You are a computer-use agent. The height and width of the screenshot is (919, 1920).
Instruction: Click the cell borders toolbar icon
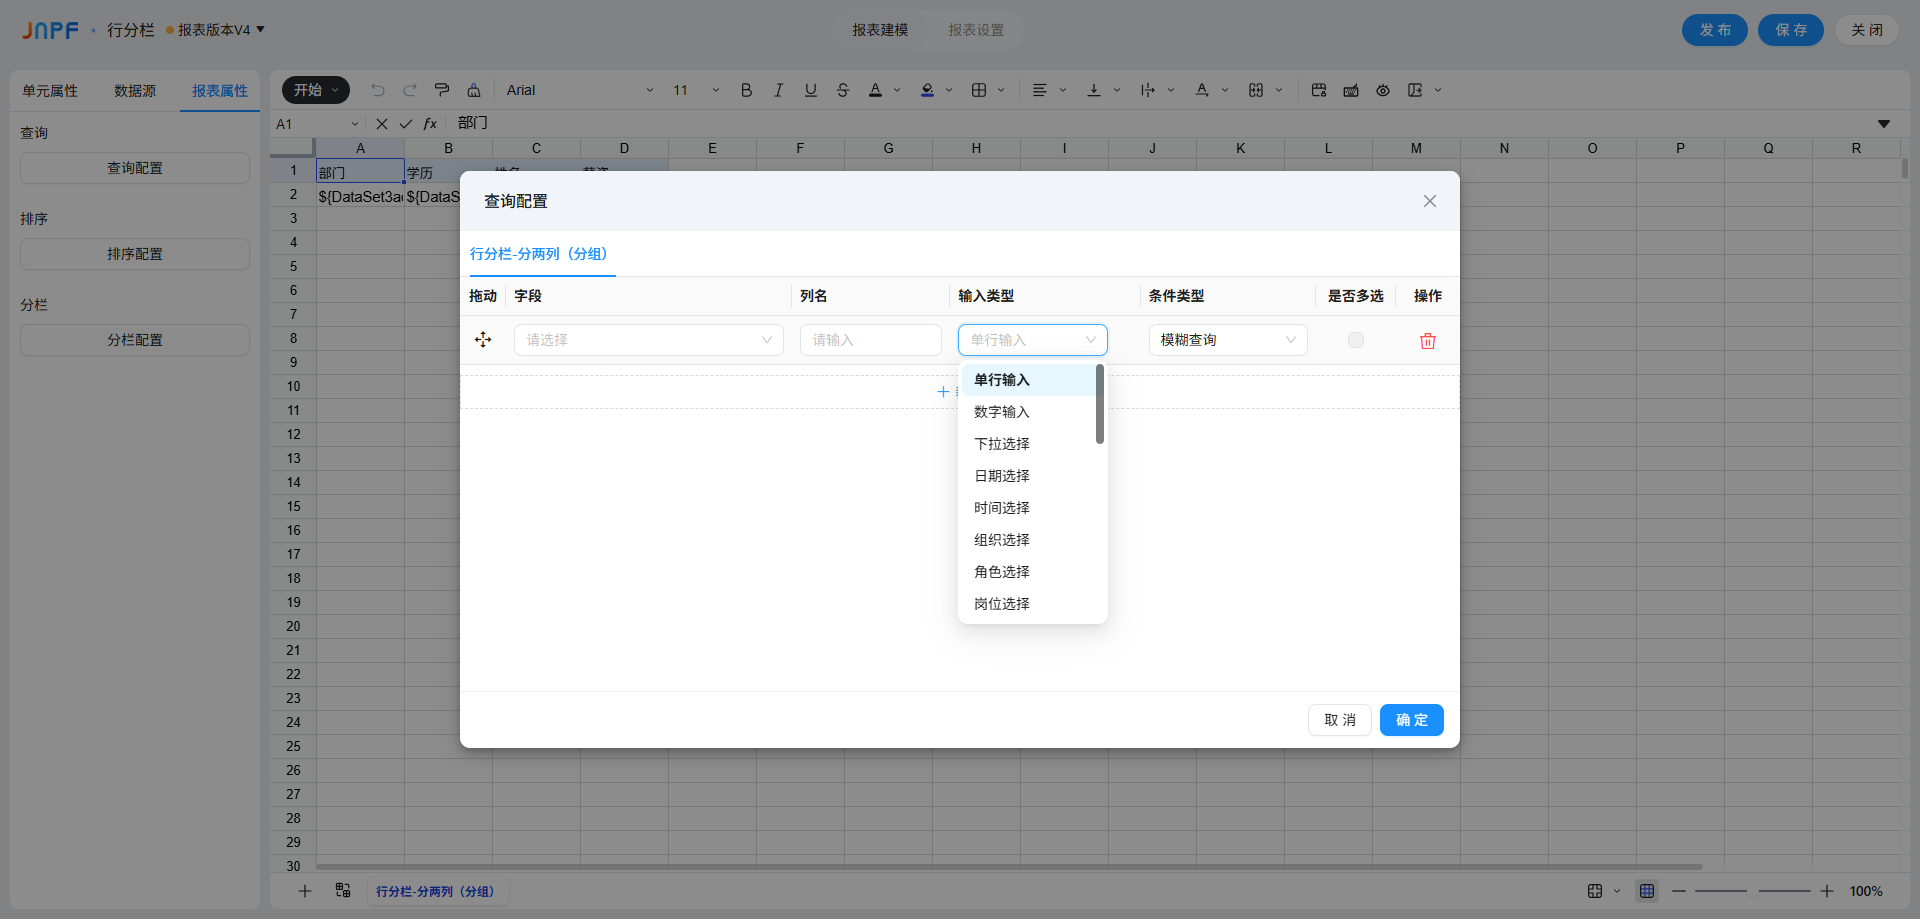979,90
